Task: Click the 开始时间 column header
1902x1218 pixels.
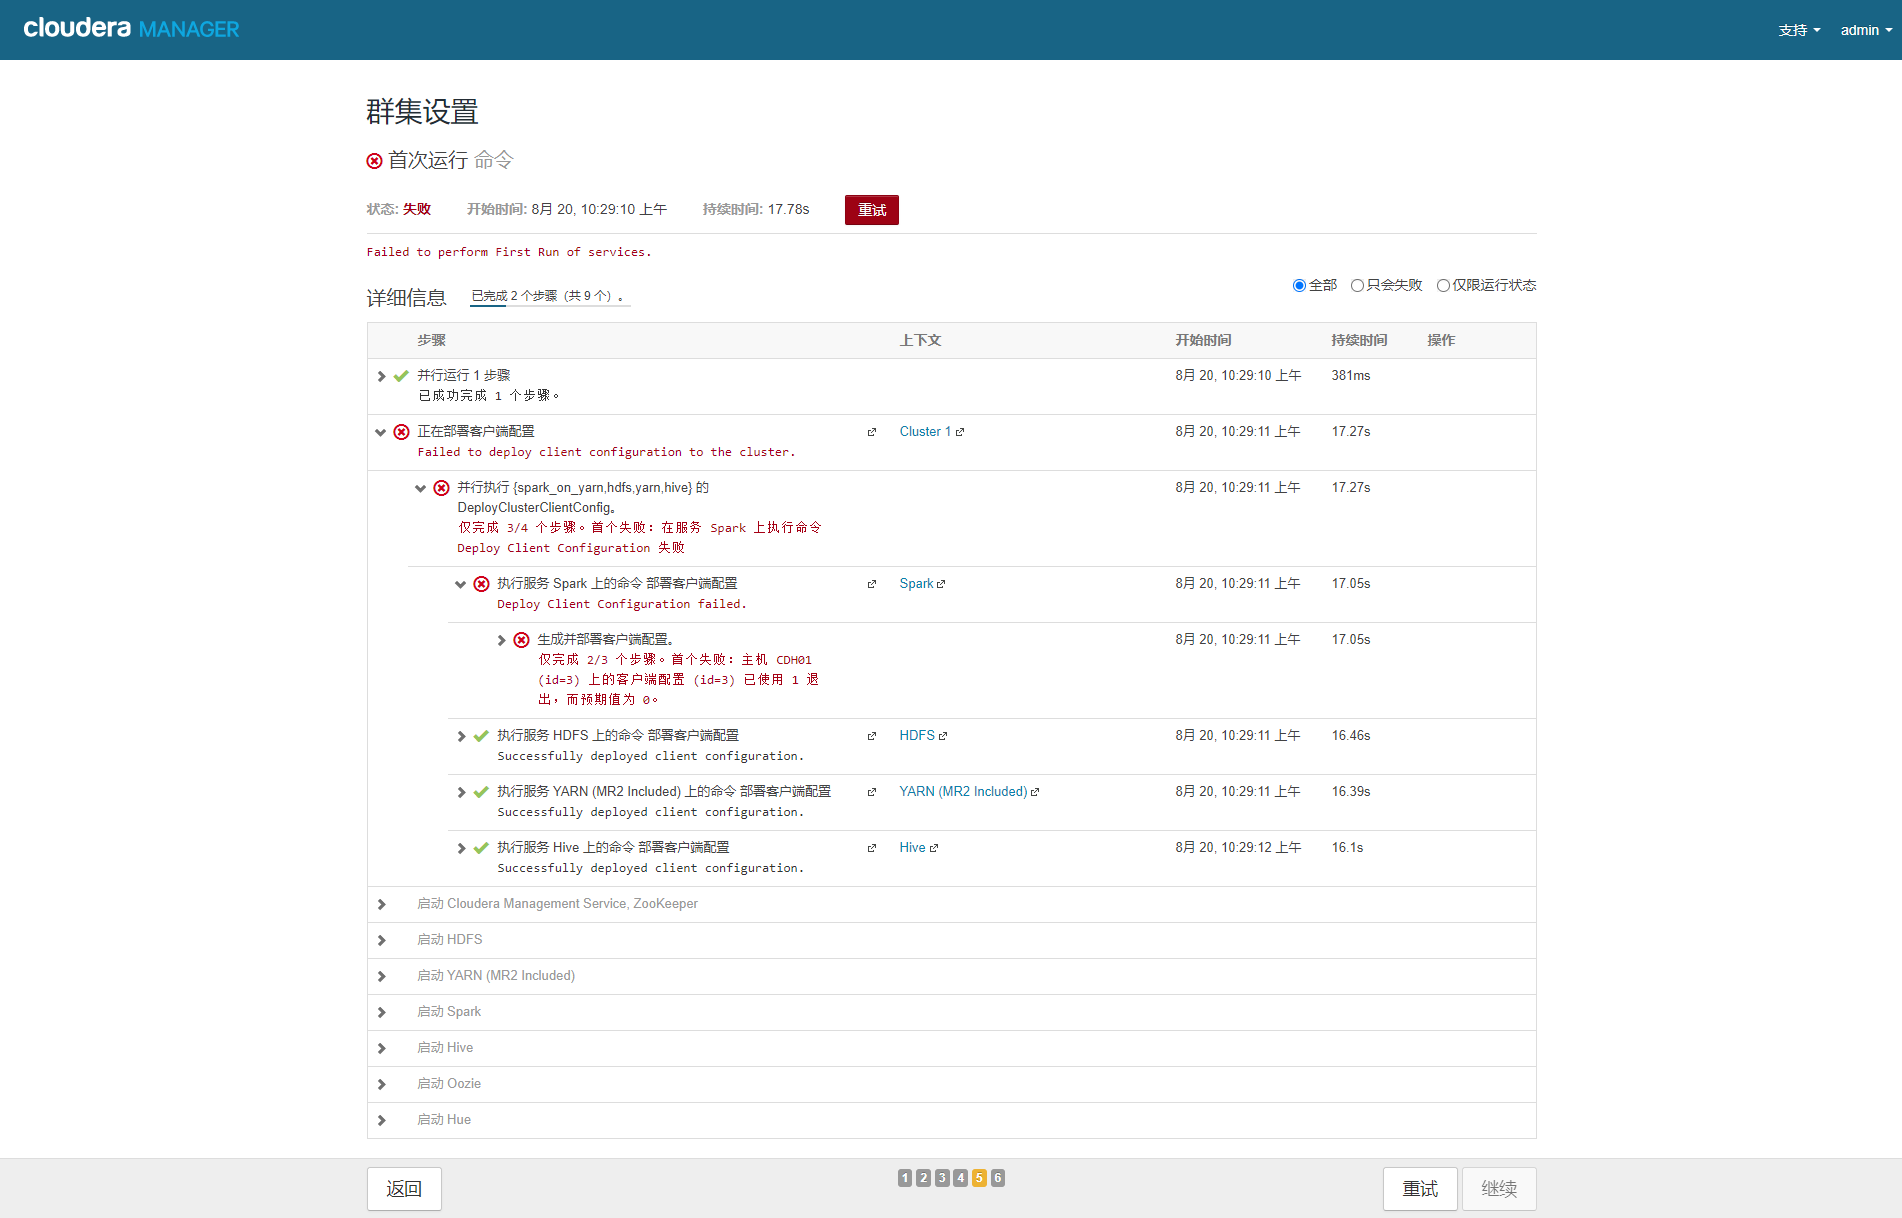Action: [1203, 341]
